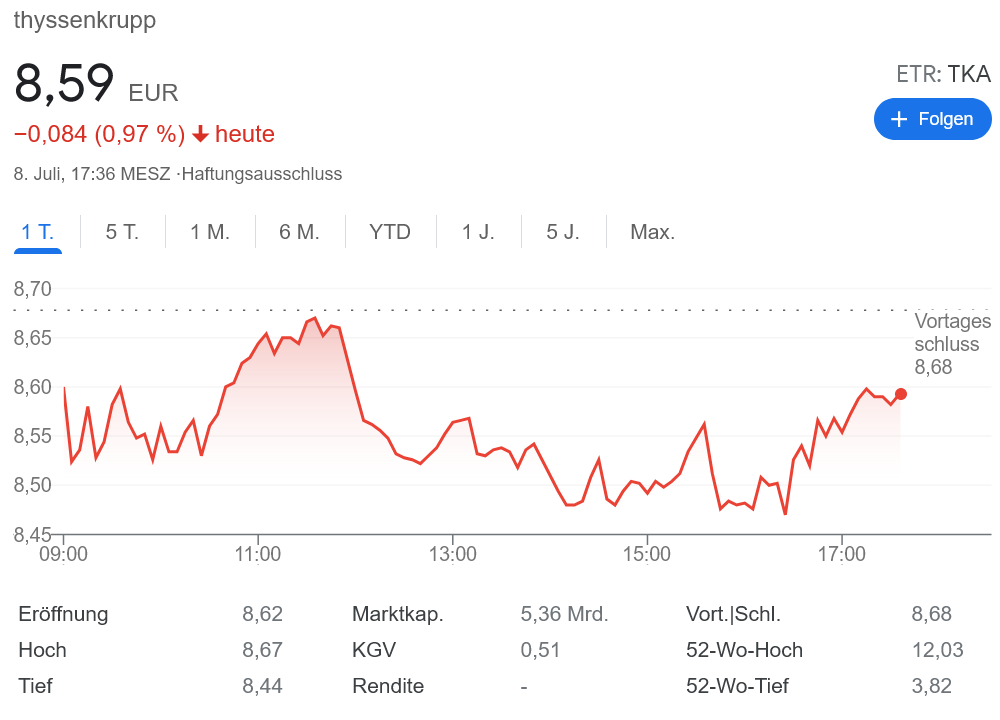Select the 1 T. time range tab

click(38, 232)
